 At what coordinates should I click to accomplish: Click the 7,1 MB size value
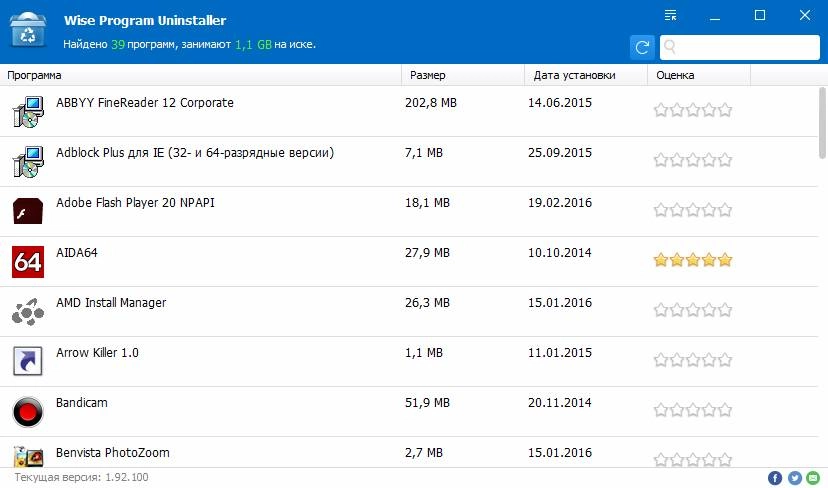(424, 153)
